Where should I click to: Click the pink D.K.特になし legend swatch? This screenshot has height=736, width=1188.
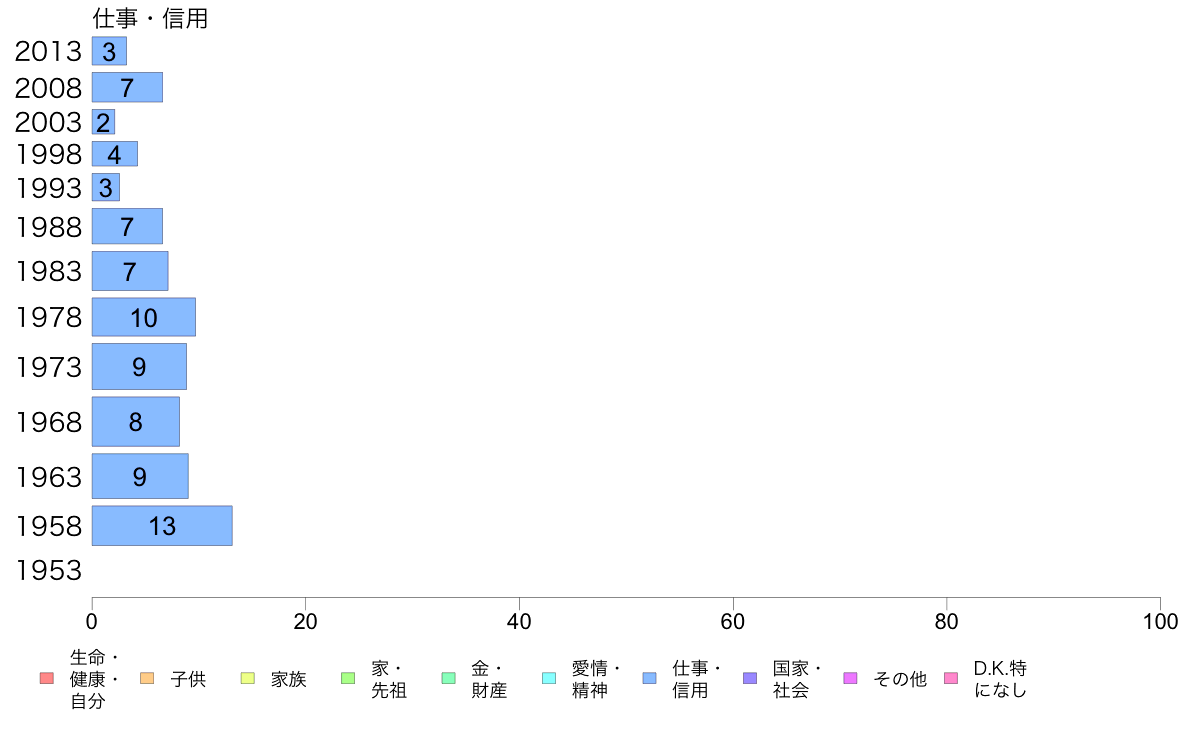coord(951,678)
